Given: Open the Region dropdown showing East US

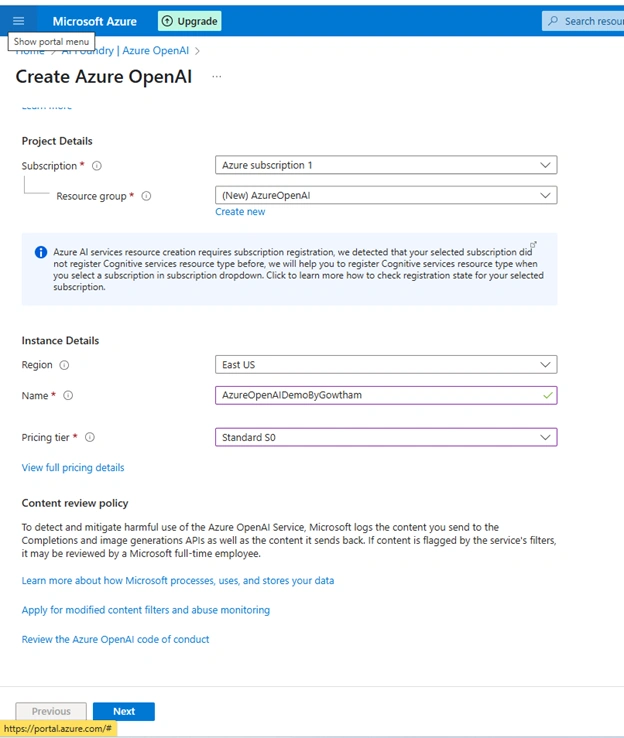Looking at the screenshot, I should coord(386,365).
